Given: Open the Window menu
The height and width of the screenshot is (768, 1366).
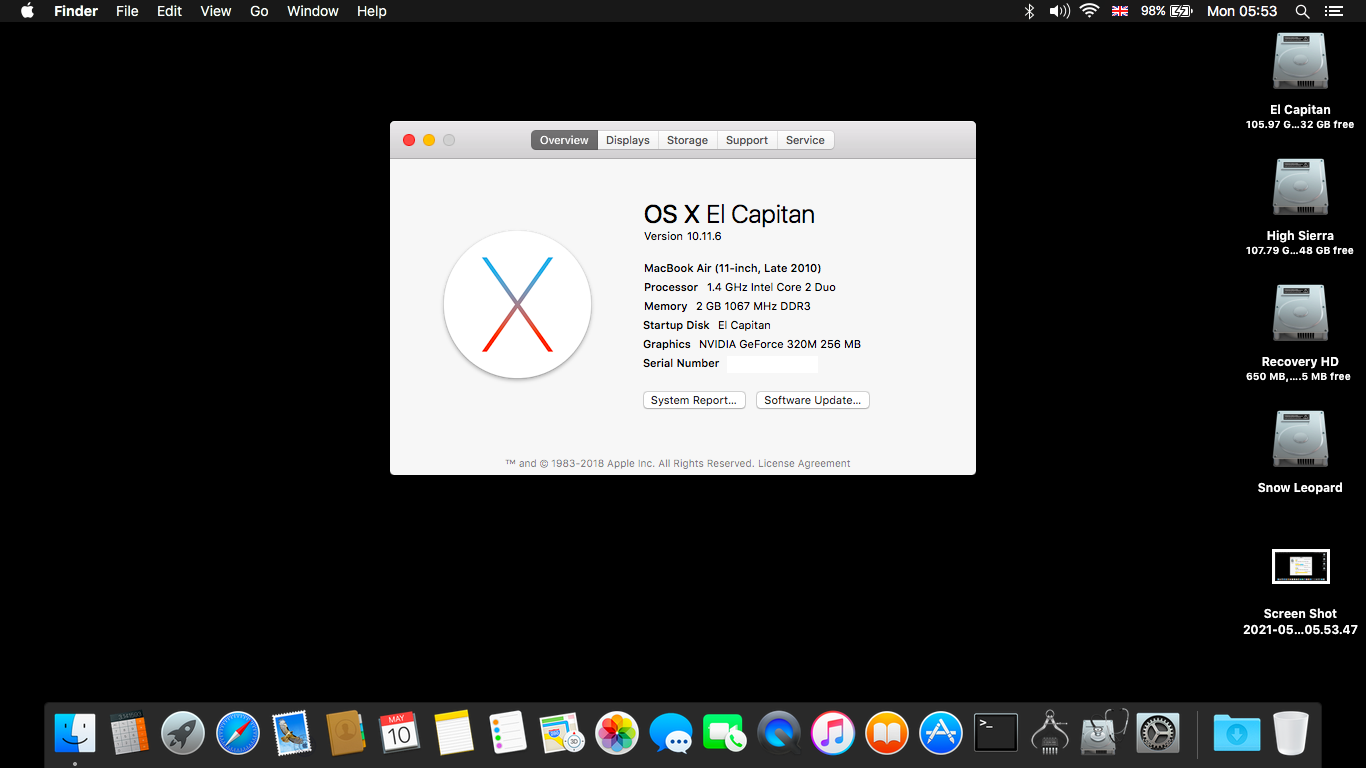Looking at the screenshot, I should 313,11.
